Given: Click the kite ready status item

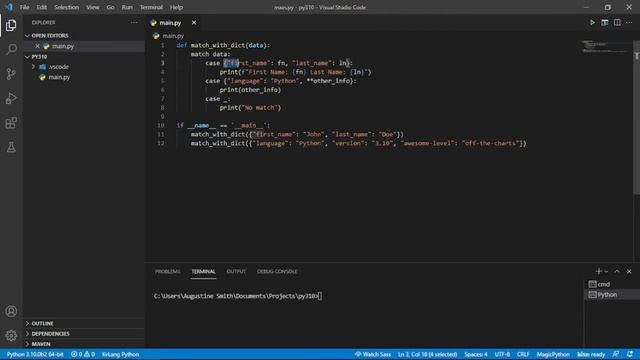Looking at the screenshot, I should pyautogui.click(x=591, y=354).
